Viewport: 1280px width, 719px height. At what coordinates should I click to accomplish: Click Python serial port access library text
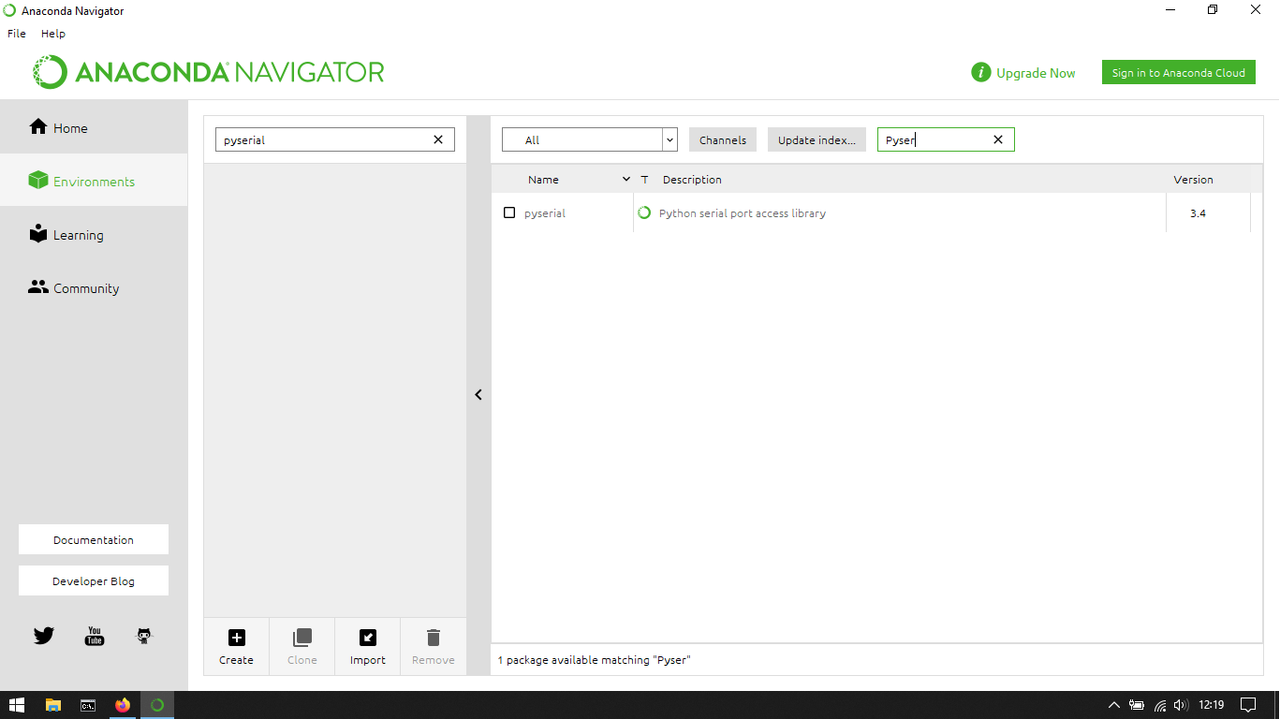coord(742,213)
